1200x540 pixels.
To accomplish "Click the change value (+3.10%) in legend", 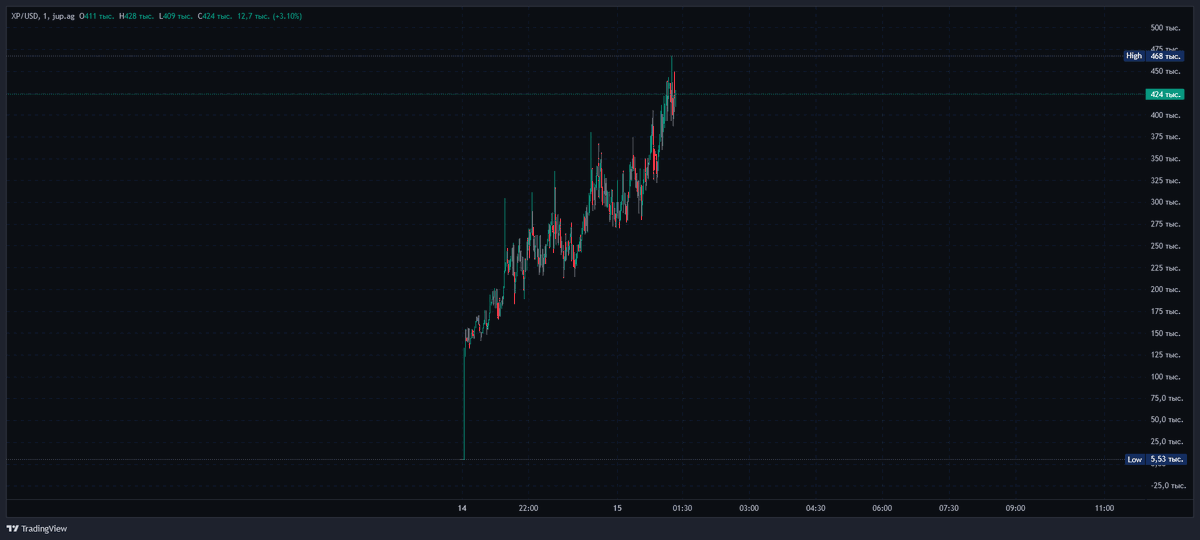I will (x=285, y=17).
